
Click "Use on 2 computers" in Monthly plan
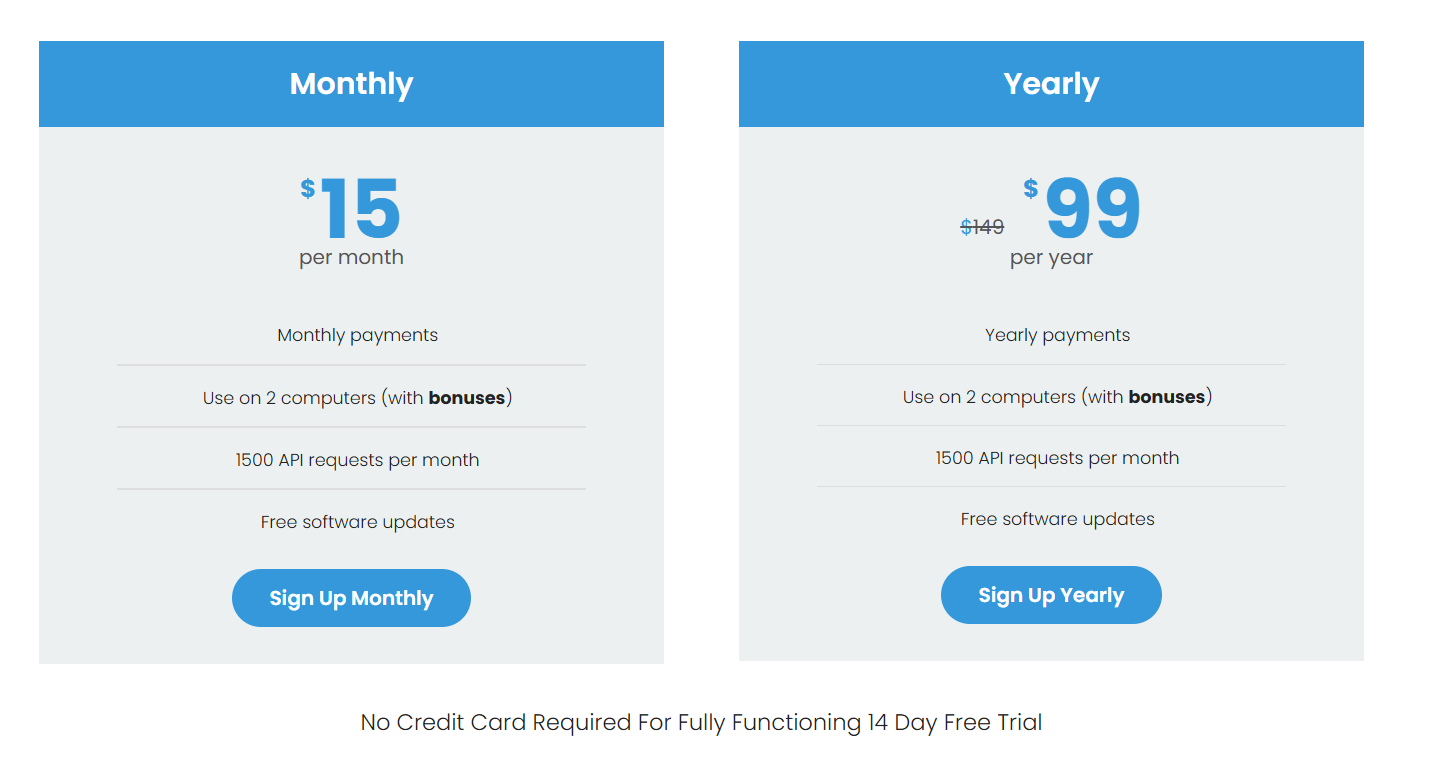290,398
